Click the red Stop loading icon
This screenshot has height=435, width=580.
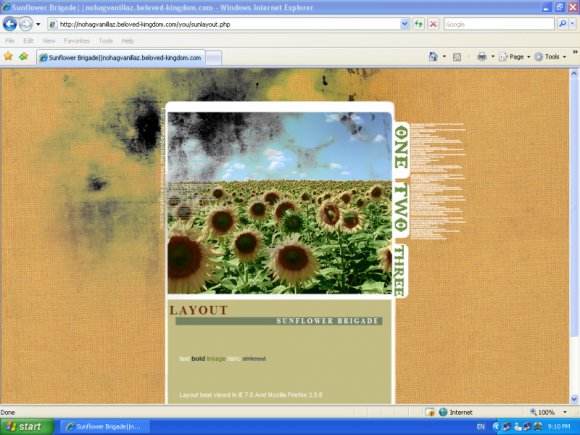coord(433,24)
